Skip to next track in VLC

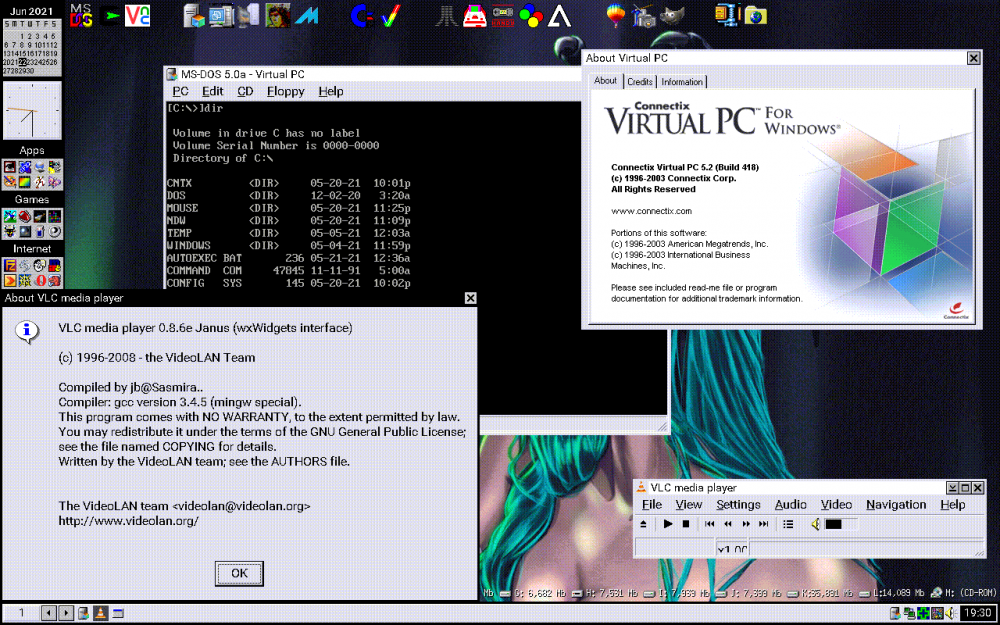pyautogui.click(x=764, y=524)
